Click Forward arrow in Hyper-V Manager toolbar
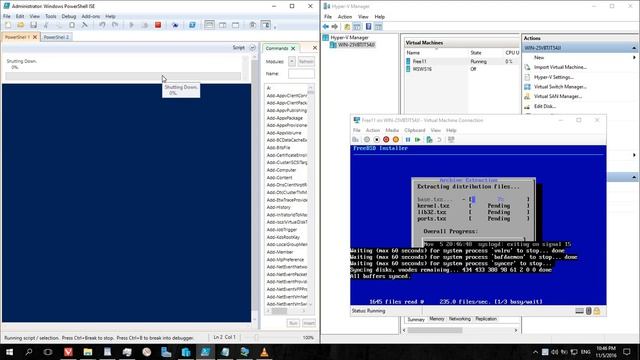The width and height of the screenshot is (640, 360). (x=335, y=27)
